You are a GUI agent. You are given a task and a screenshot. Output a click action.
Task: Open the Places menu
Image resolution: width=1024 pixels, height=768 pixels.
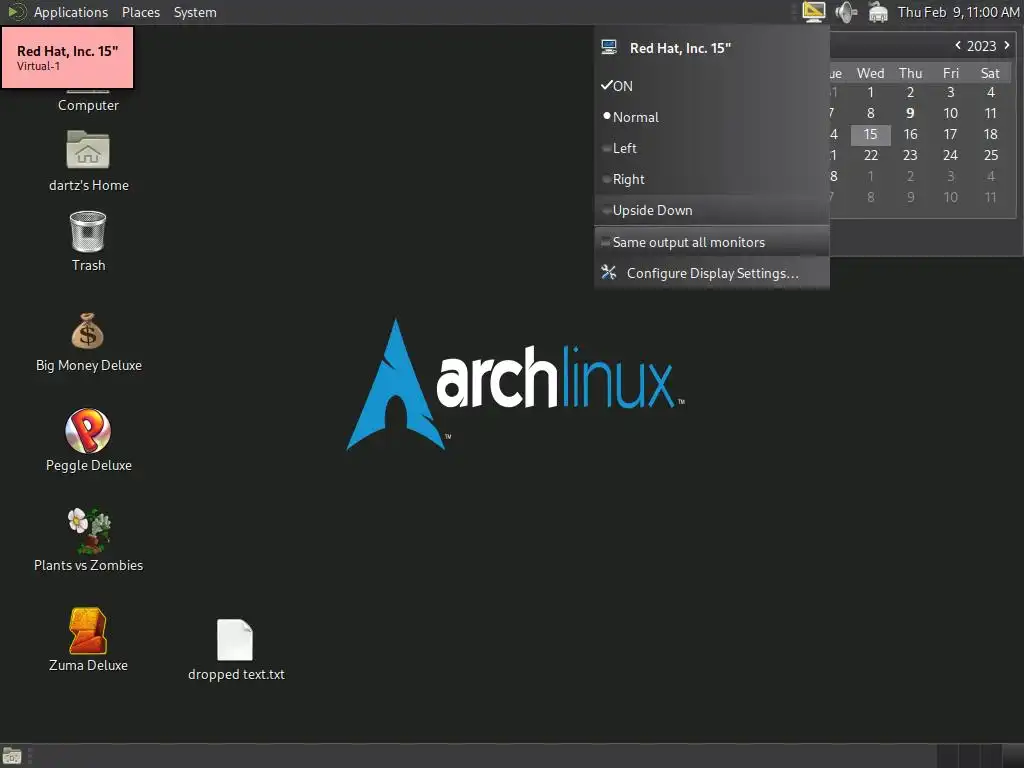[x=140, y=12]
